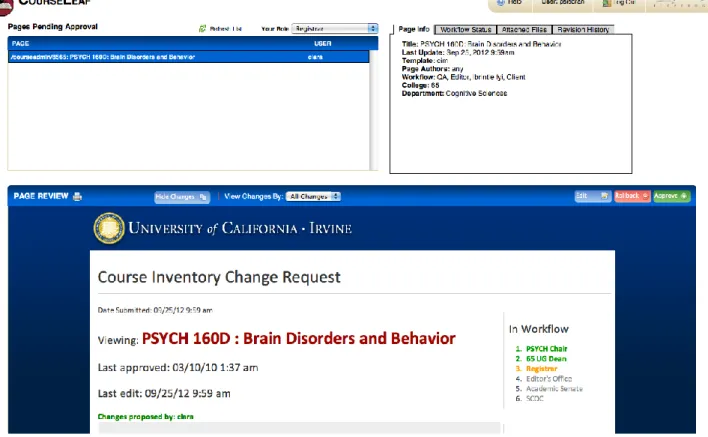
Task: Click the Refresh List icon
Action: pos(202,29)
